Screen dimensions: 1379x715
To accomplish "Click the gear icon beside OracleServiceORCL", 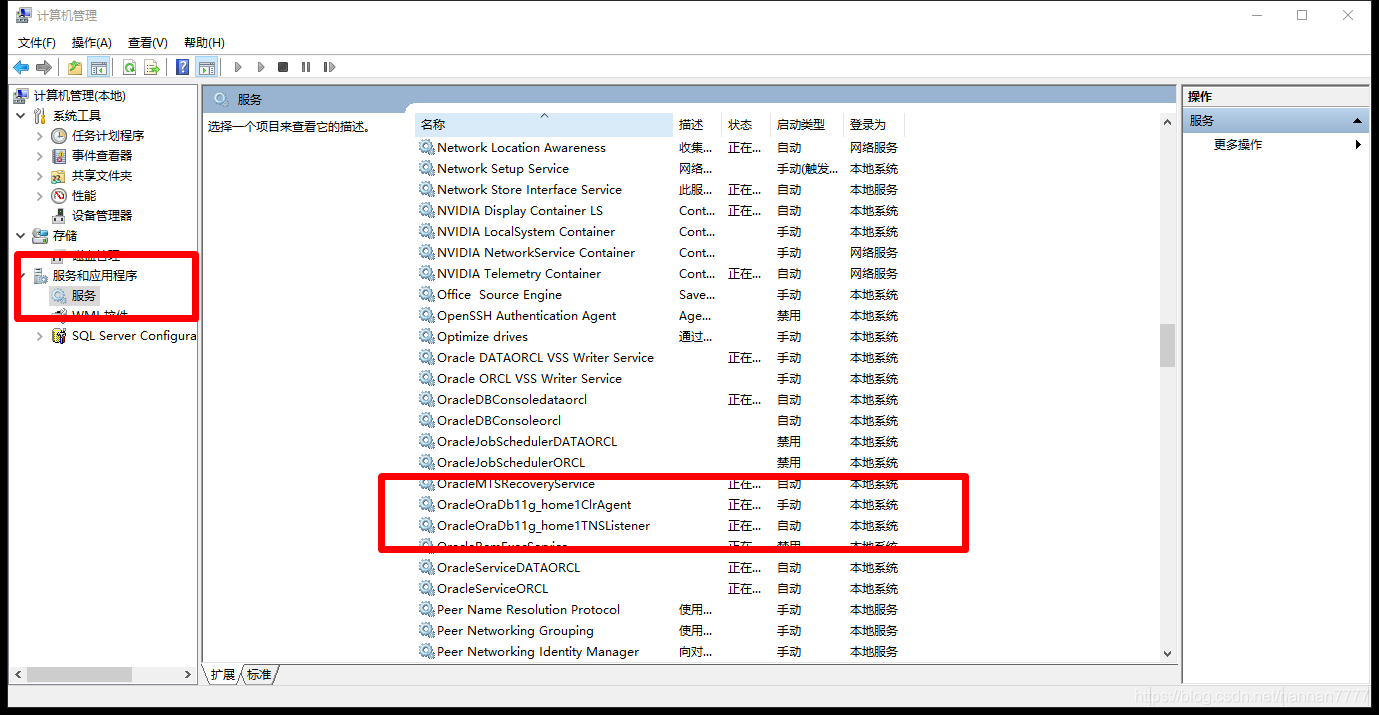I will click(427, 588).
